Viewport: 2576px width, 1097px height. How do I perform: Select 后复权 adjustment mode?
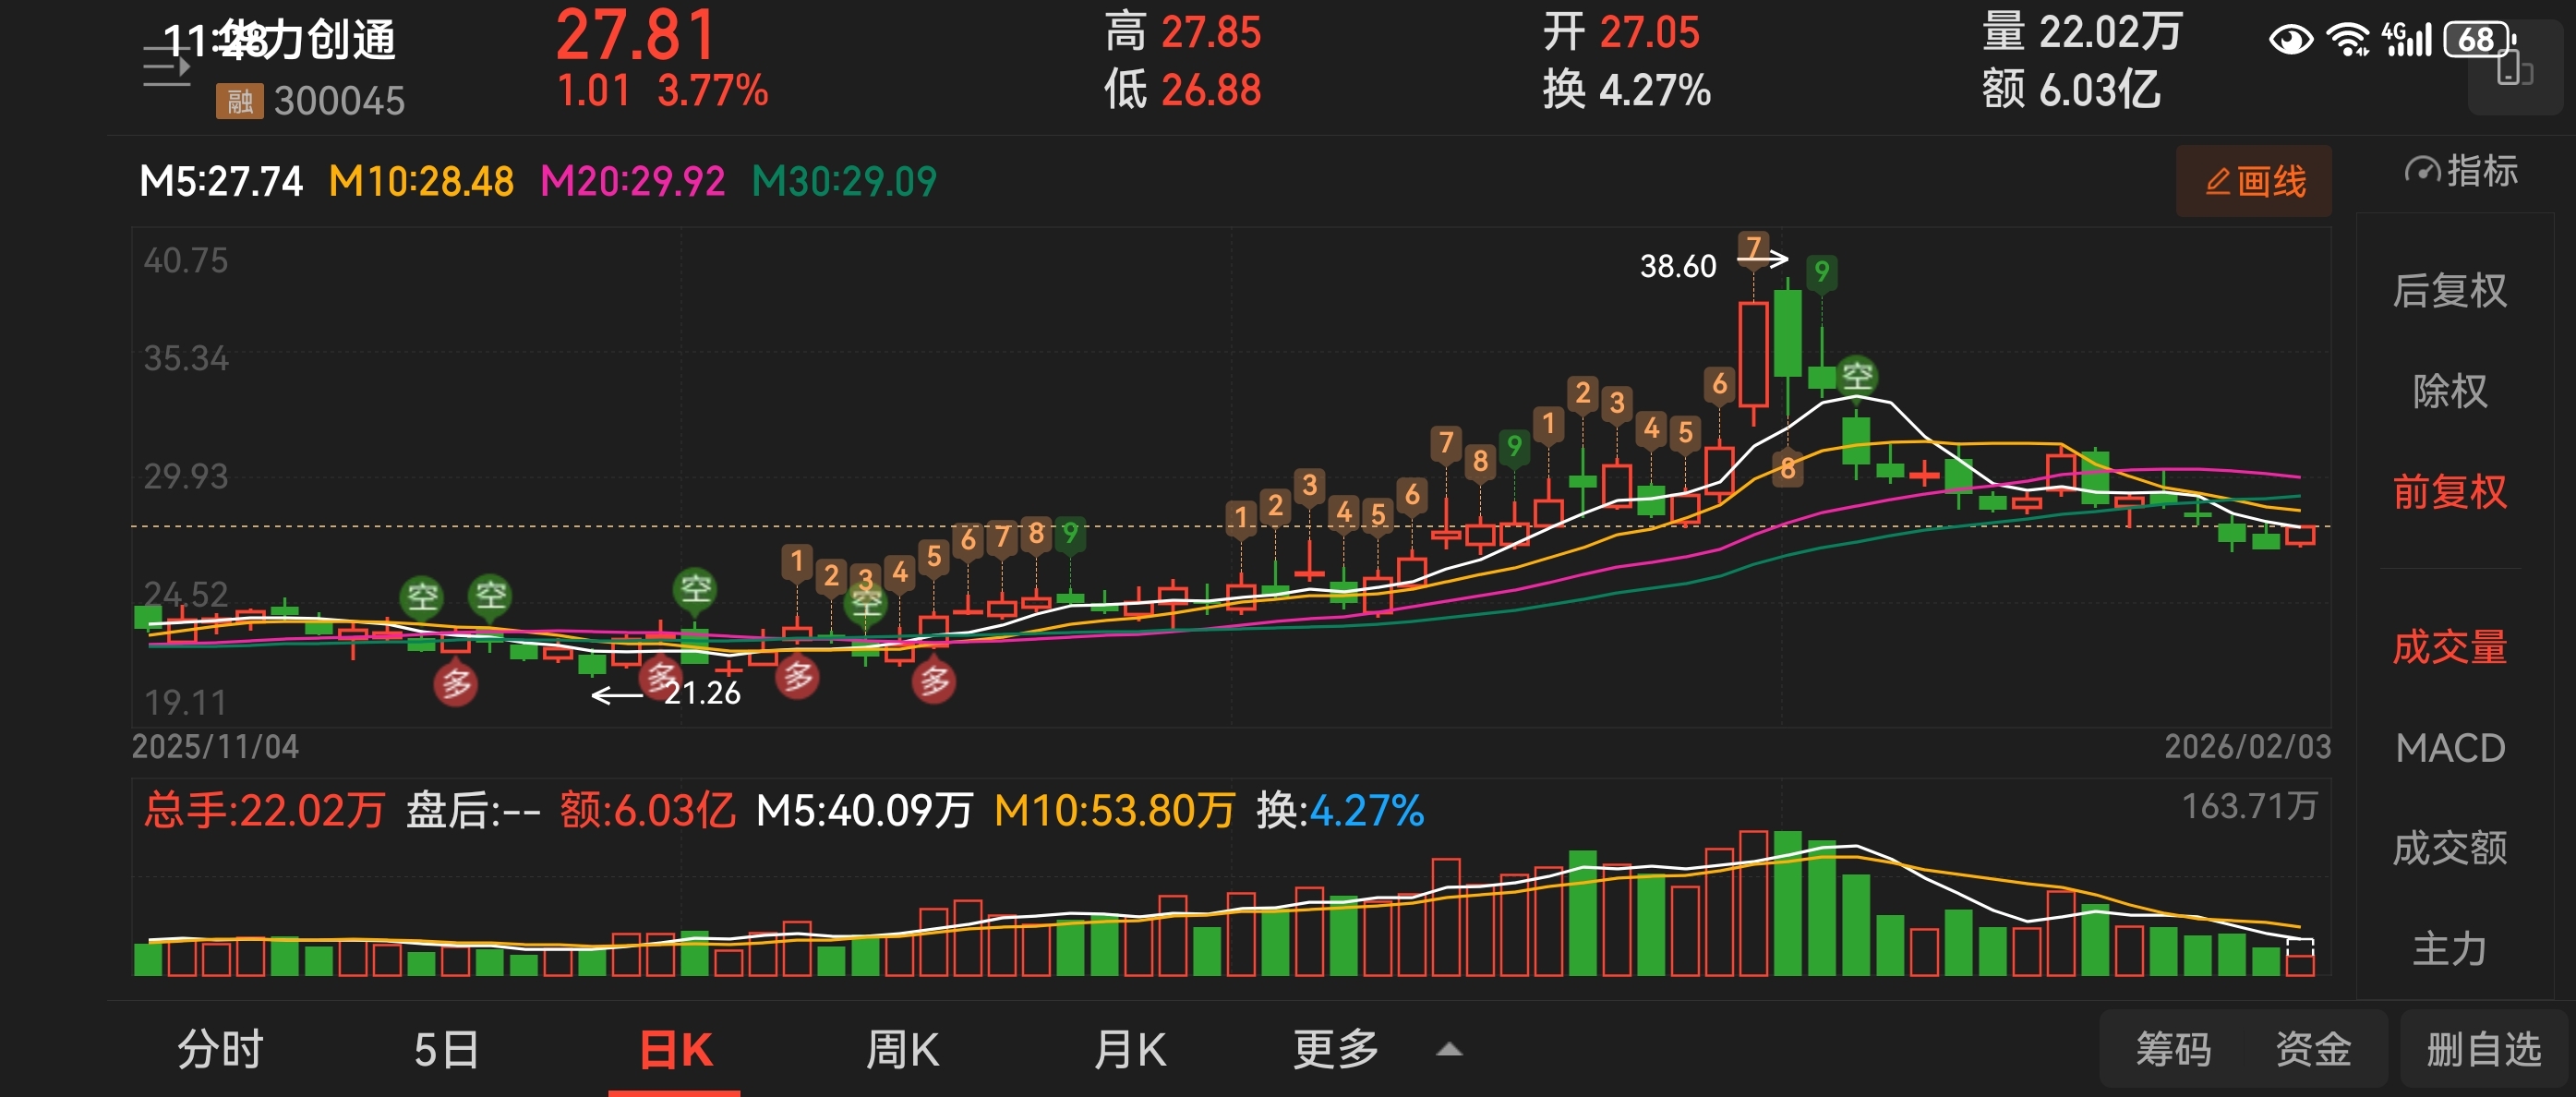(x=2449, y=291)
